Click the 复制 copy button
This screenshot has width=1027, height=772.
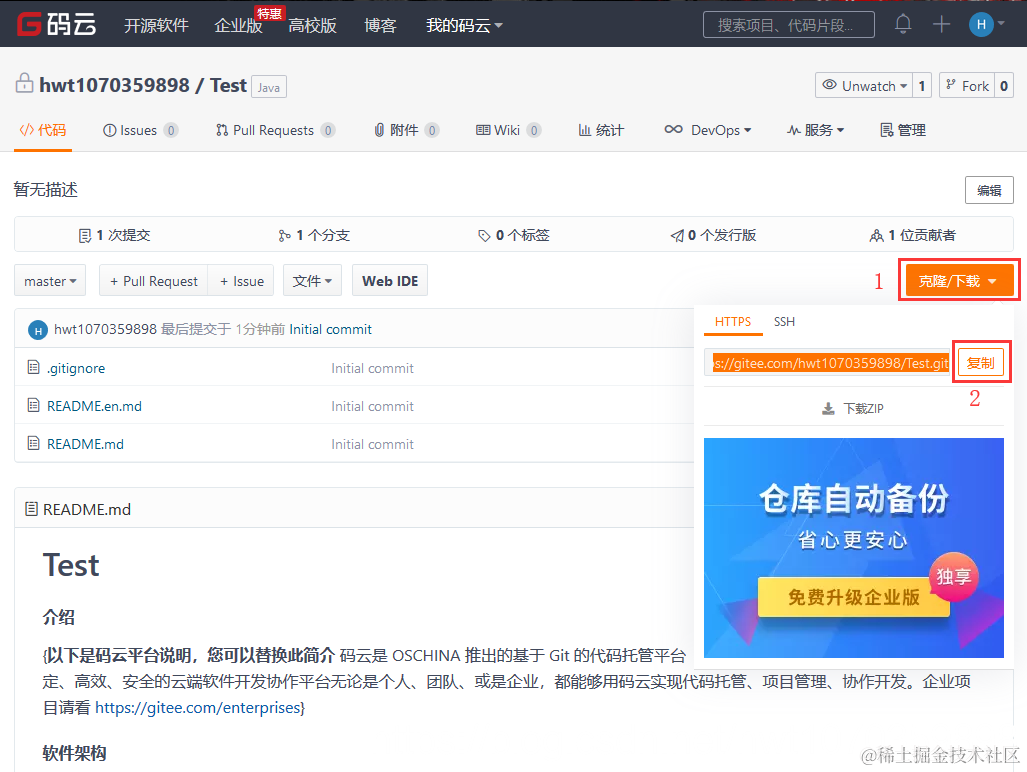tap(980, 363)
